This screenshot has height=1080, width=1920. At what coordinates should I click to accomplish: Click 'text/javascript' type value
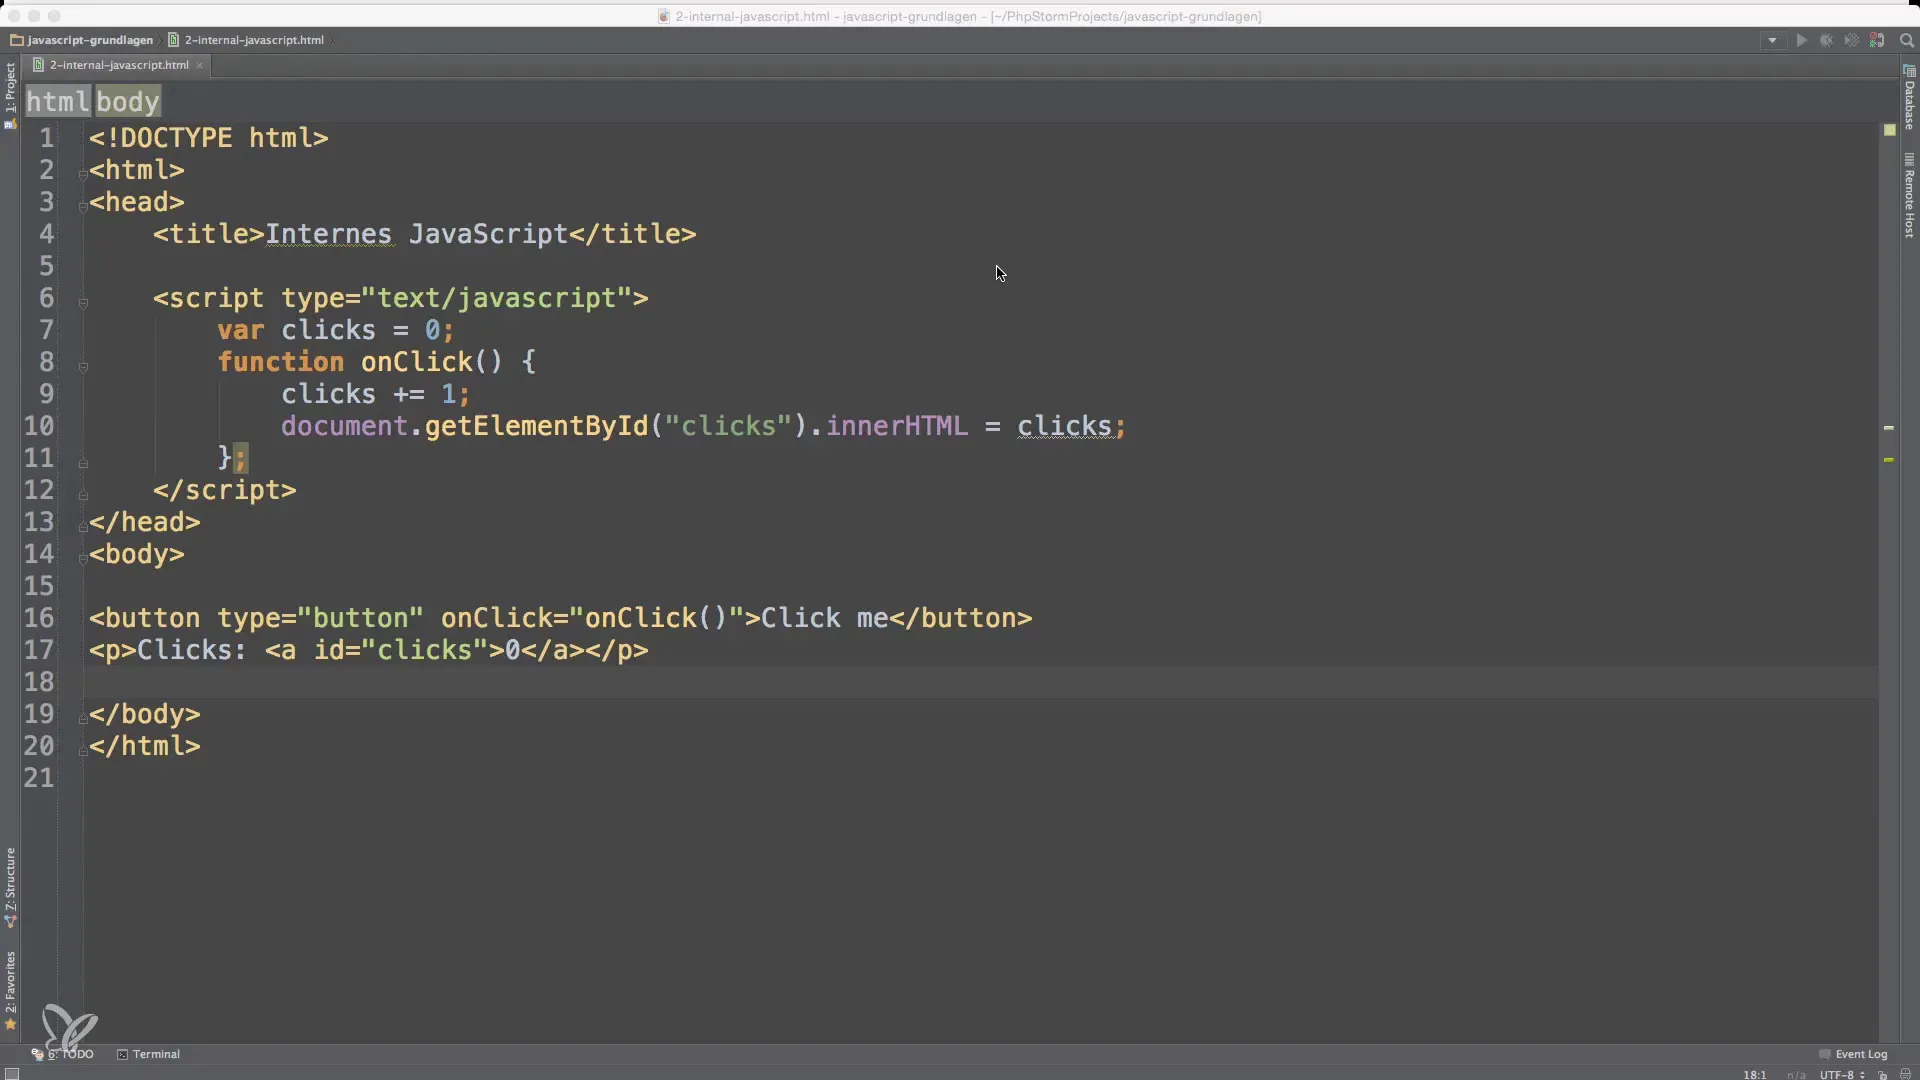[497, 298]
